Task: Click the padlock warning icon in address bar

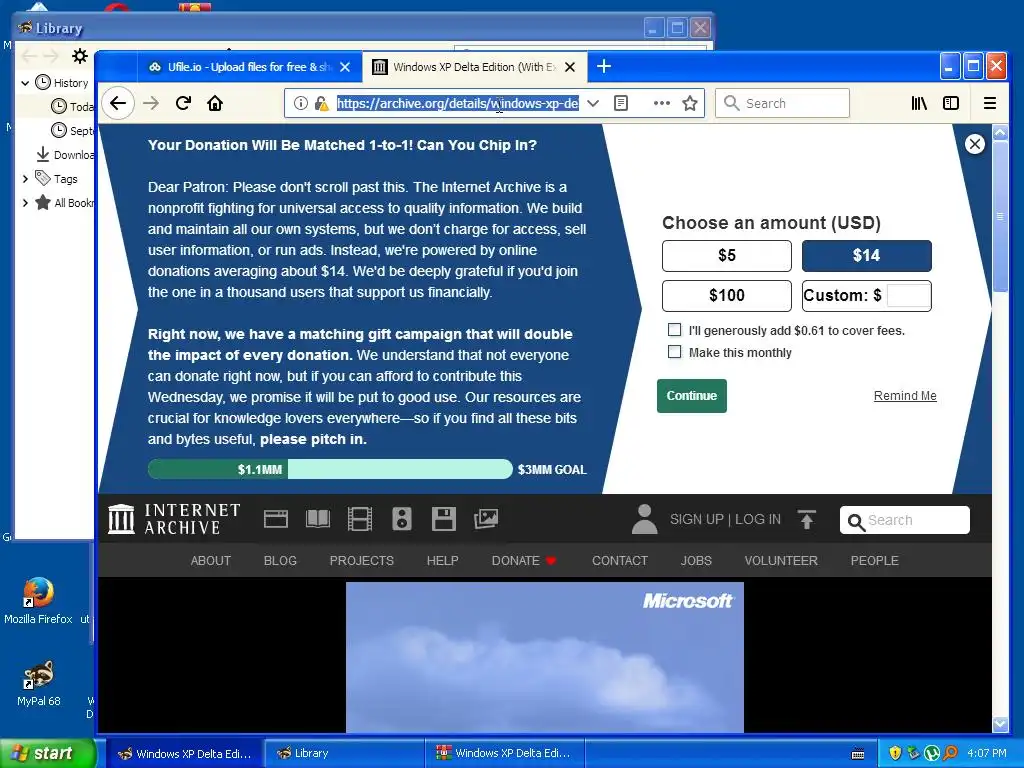Action: [321, 103]
